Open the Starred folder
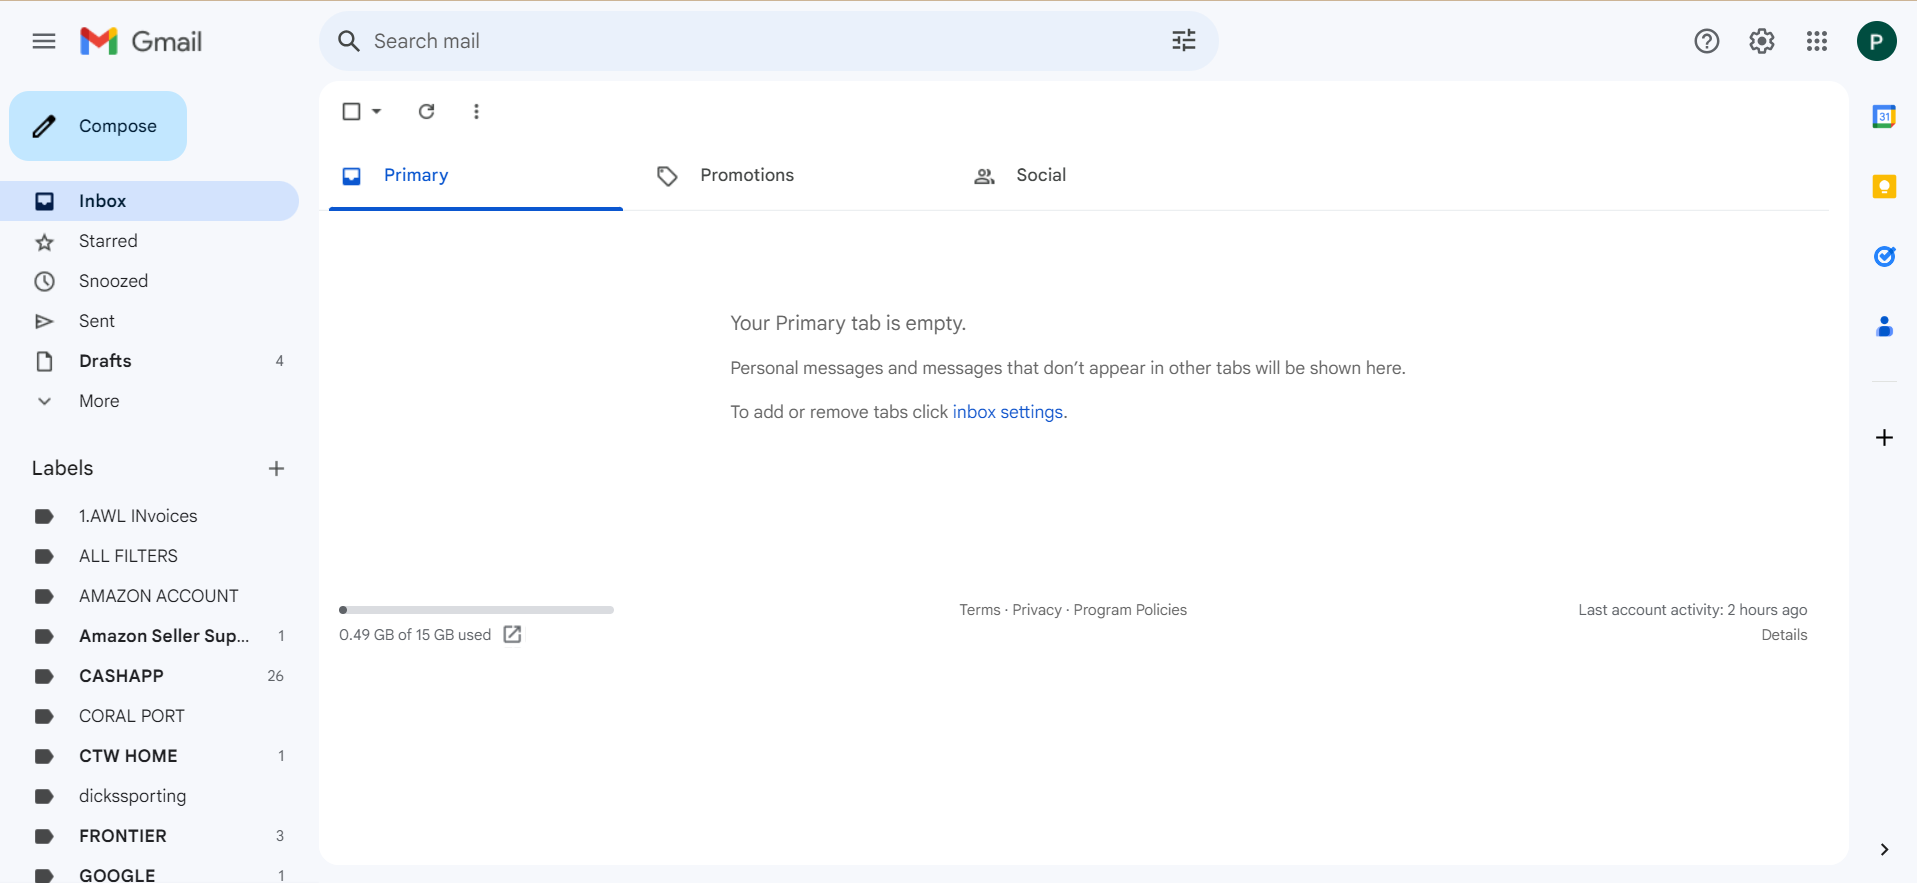 tap(149, 241)
